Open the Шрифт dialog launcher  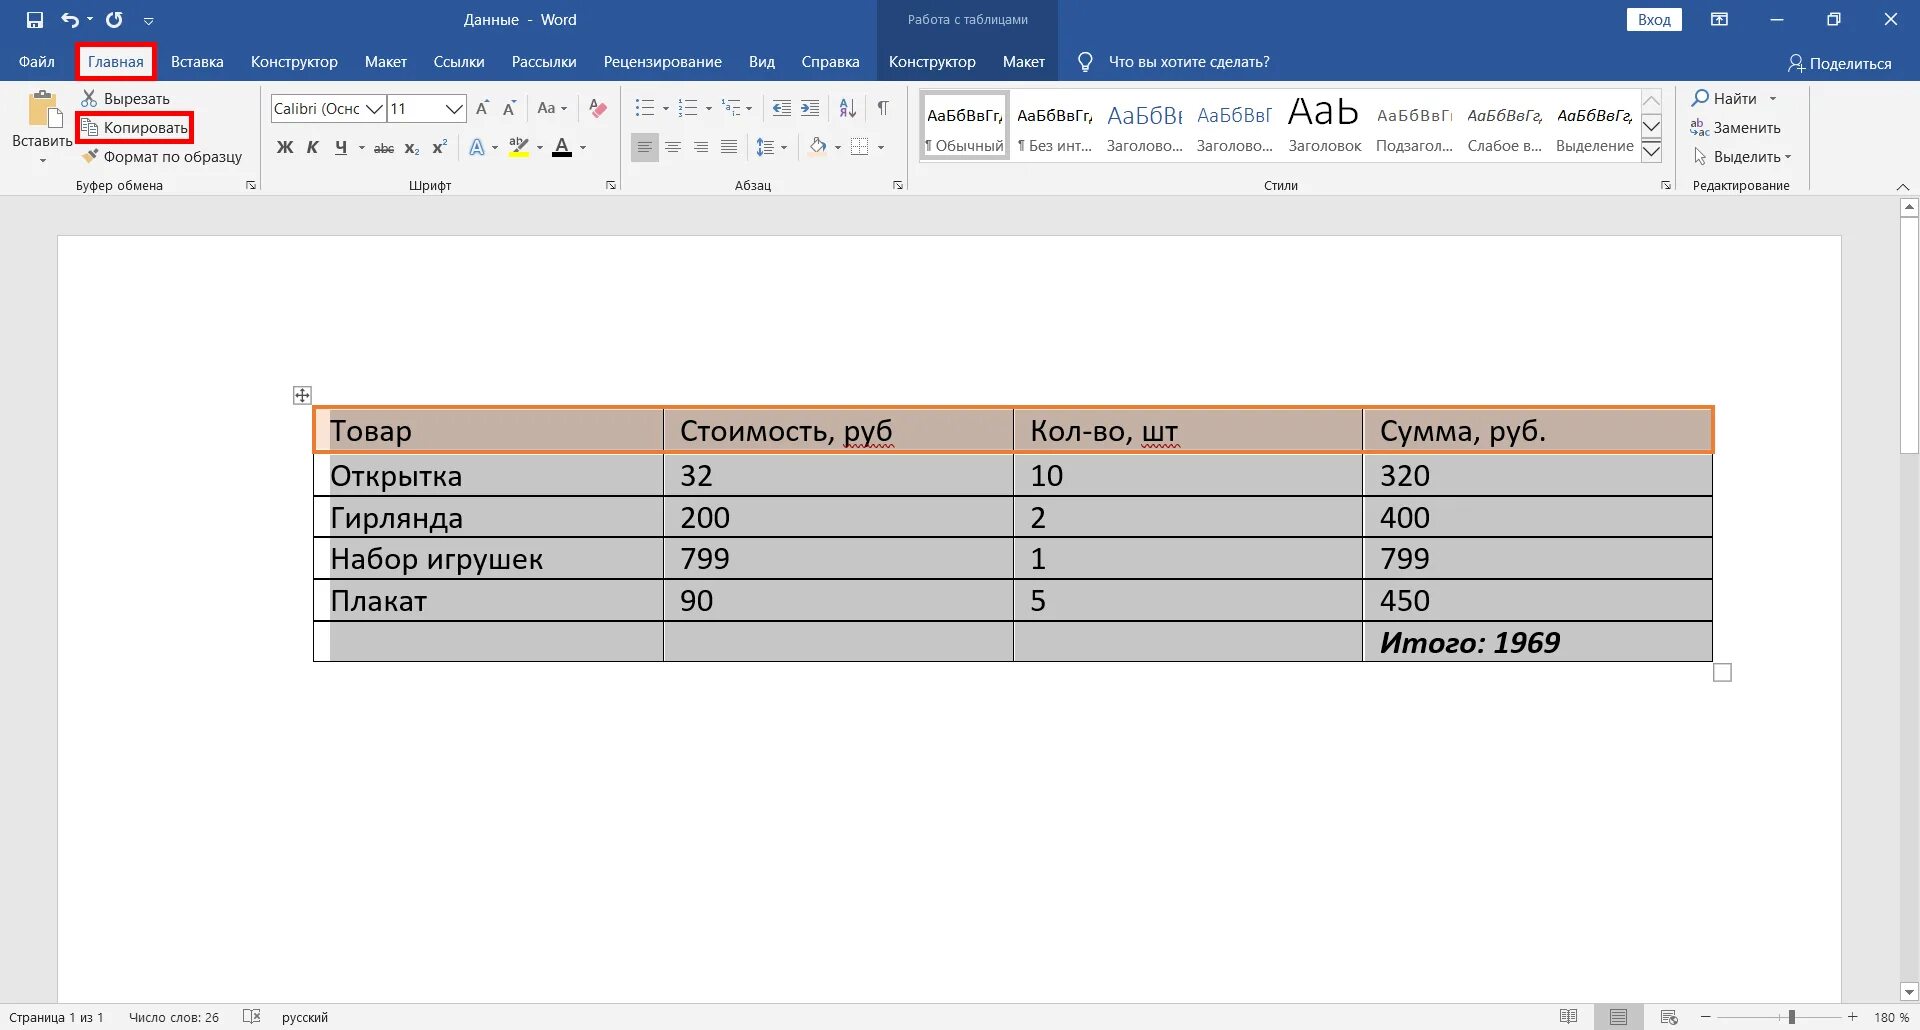point(611,185)
